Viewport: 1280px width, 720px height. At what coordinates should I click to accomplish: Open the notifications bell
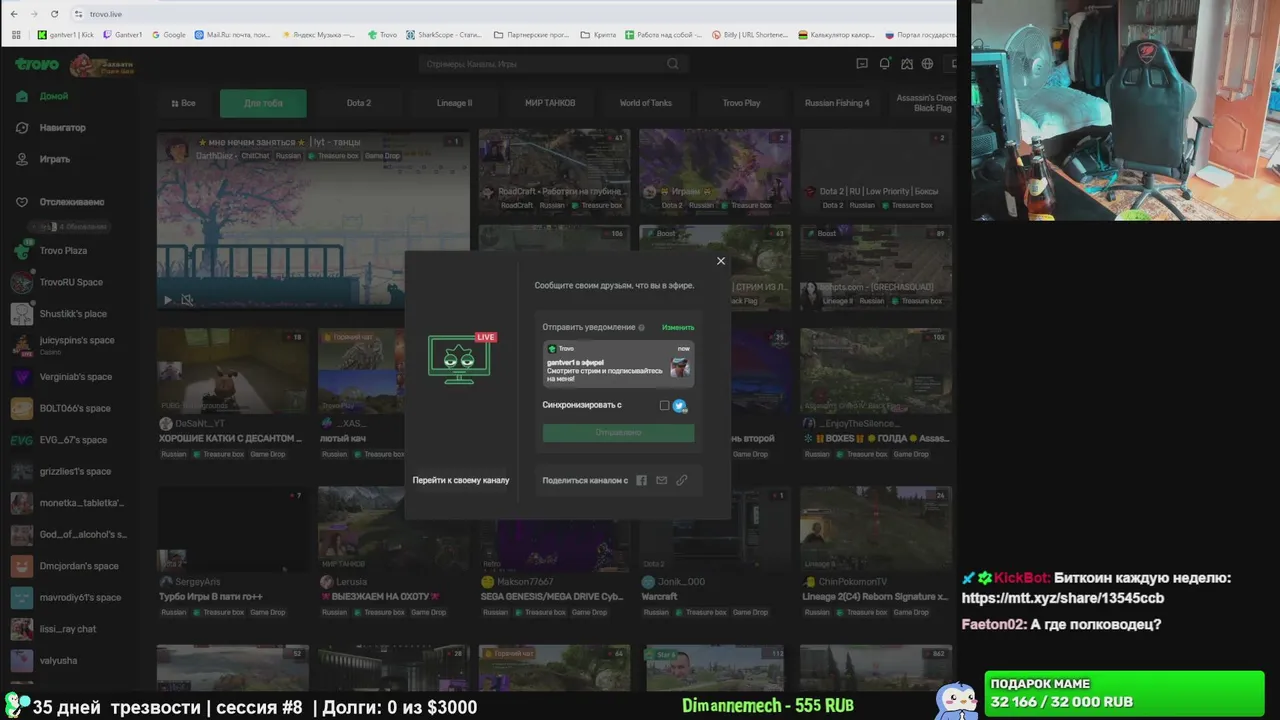click(884, 64)
